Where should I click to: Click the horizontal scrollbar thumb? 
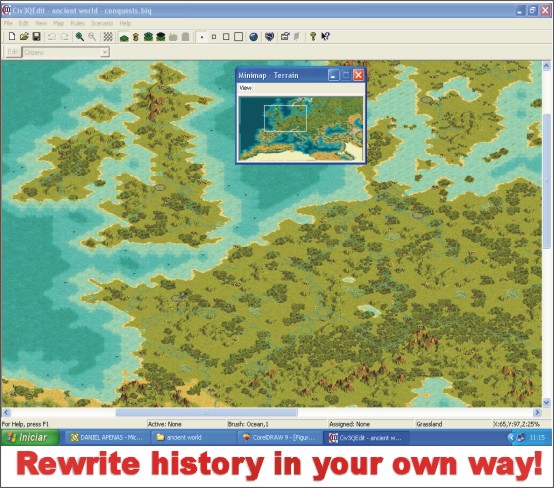coord(207,412)
